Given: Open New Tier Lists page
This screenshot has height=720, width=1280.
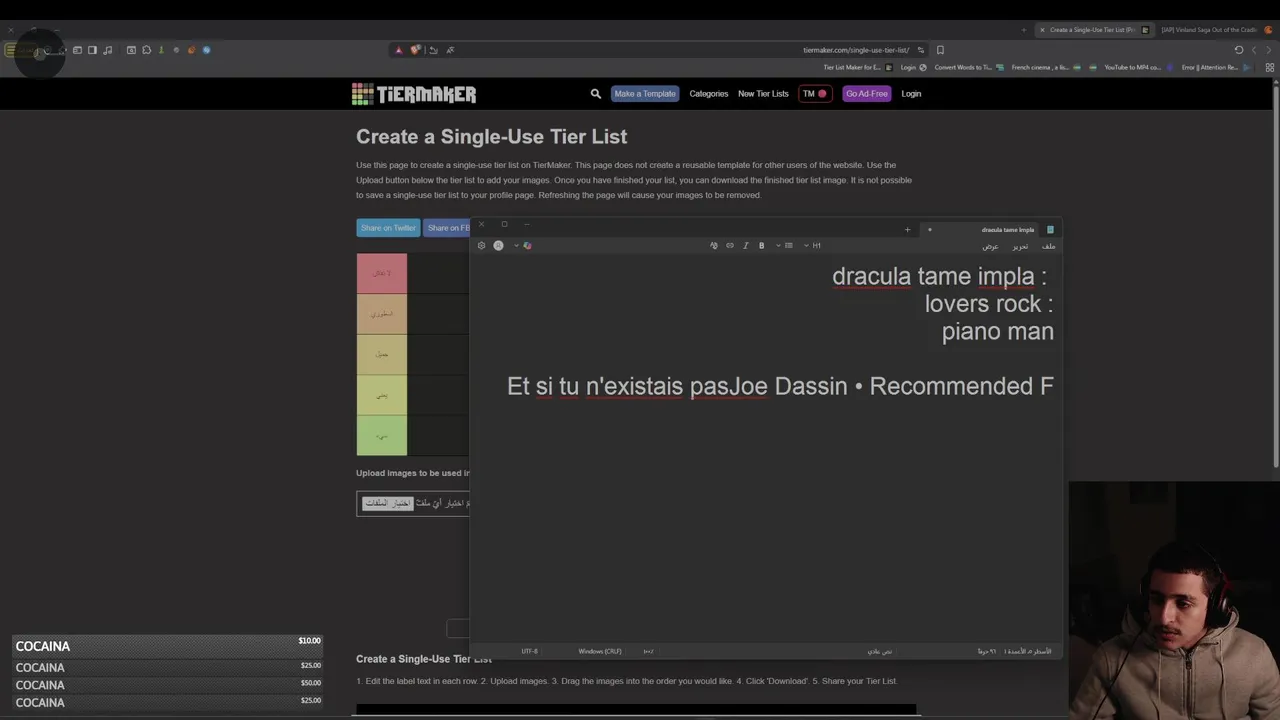Looking at the screenshot, I should click(x=763, y=94).
